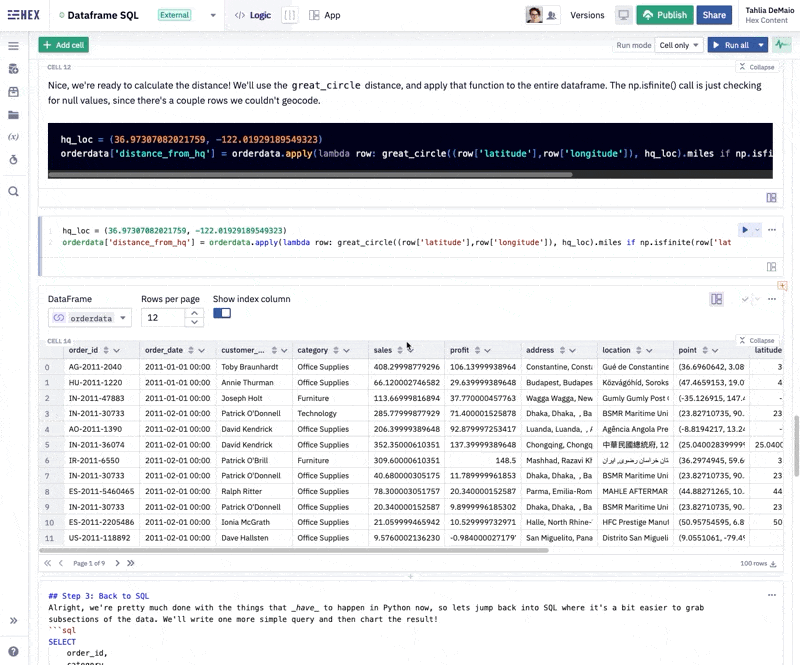
Task: Open the help question mark icon
Action: [14, 651]
